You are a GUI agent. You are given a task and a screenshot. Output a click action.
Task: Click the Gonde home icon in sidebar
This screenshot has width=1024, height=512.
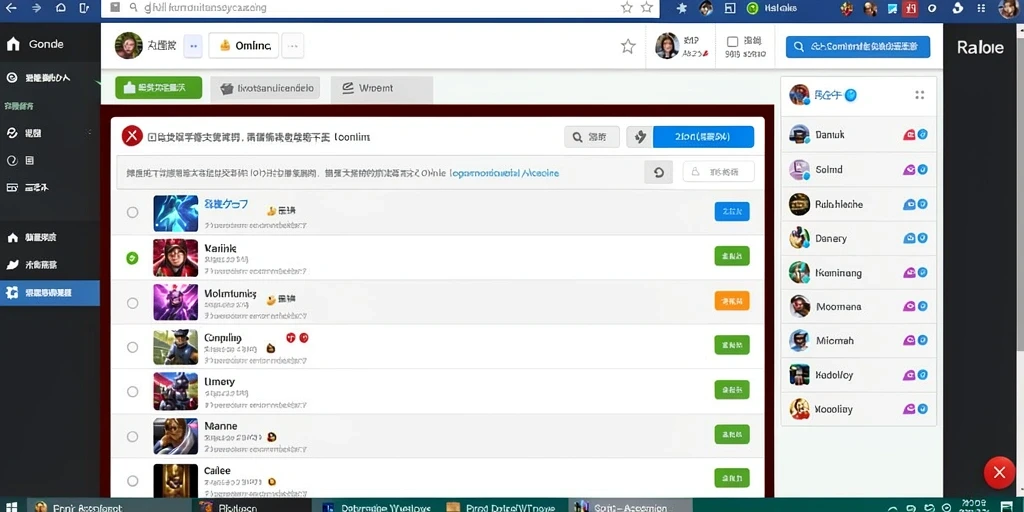tap(13, 44)
